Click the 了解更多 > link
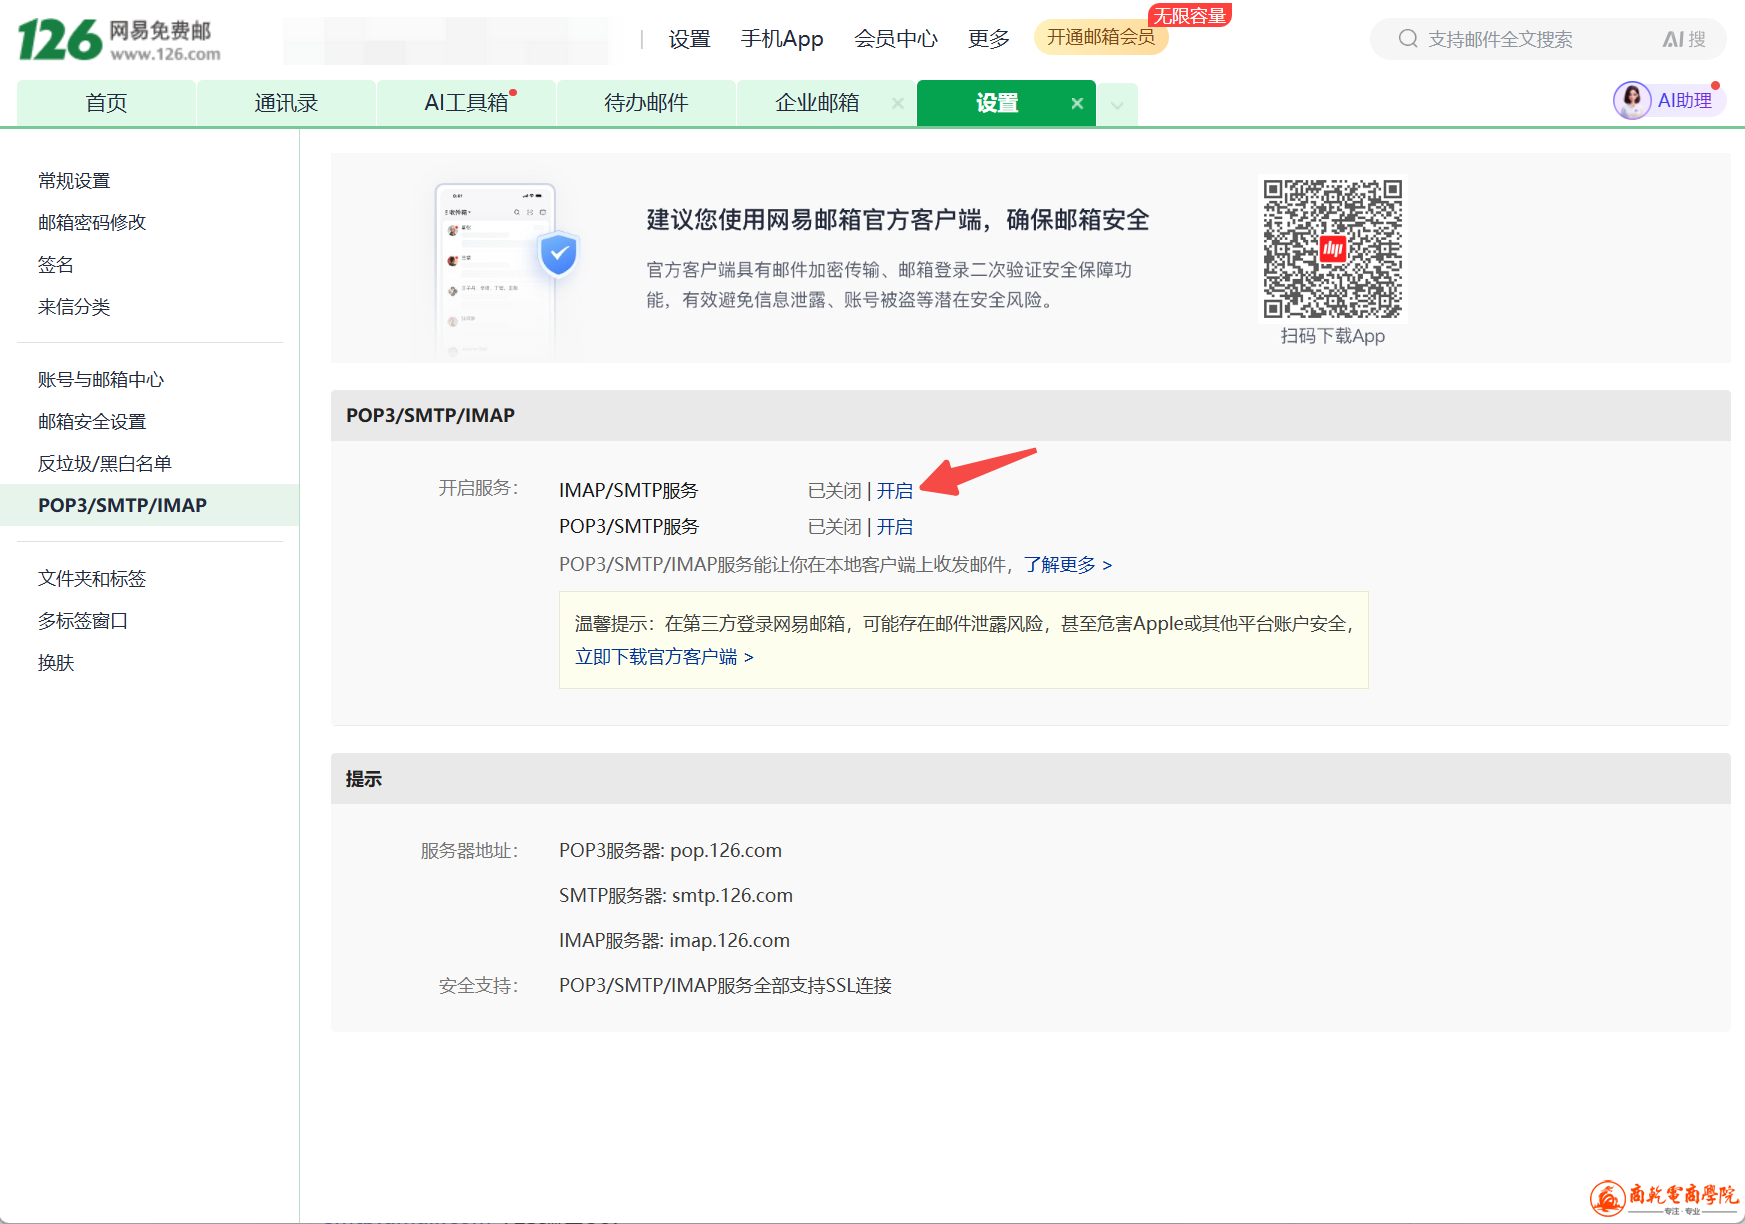Image resolution: width=1745 pixels, height=1224 pixels. [1068, 565]
